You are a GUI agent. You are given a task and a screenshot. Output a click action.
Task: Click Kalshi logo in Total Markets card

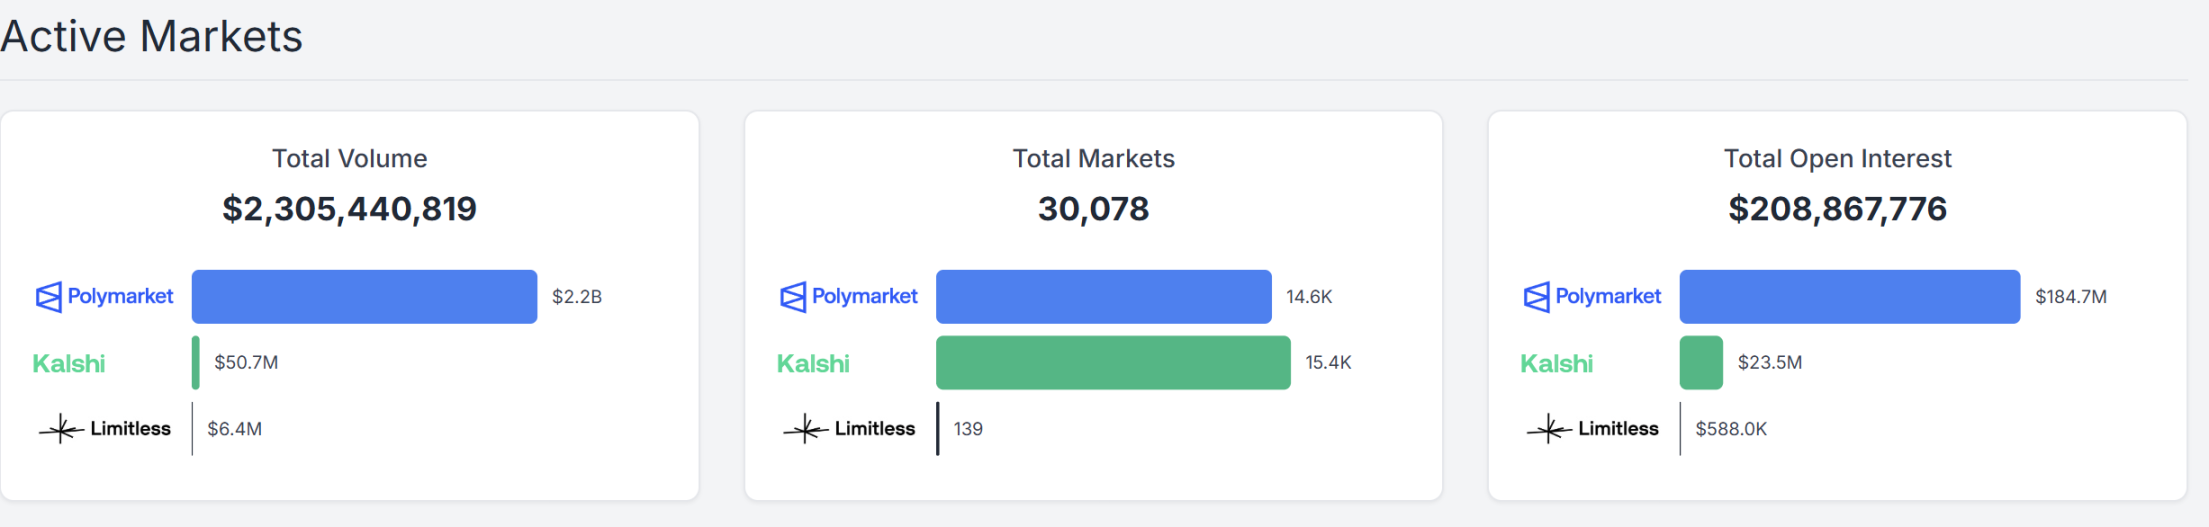tap(813, 363)
